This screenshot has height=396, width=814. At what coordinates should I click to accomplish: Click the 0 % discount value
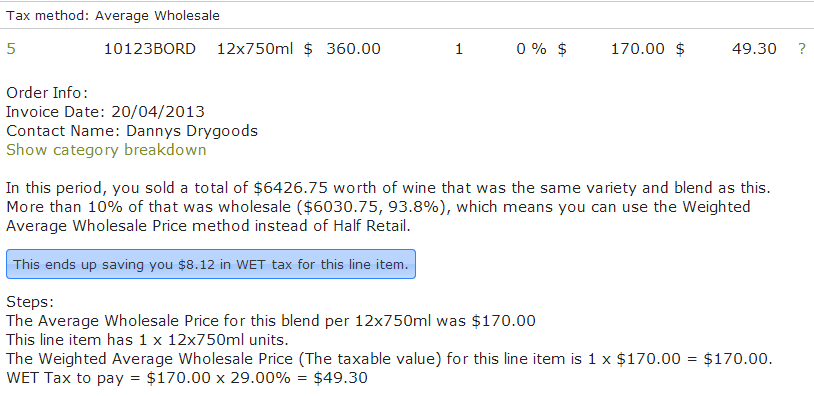531,49
